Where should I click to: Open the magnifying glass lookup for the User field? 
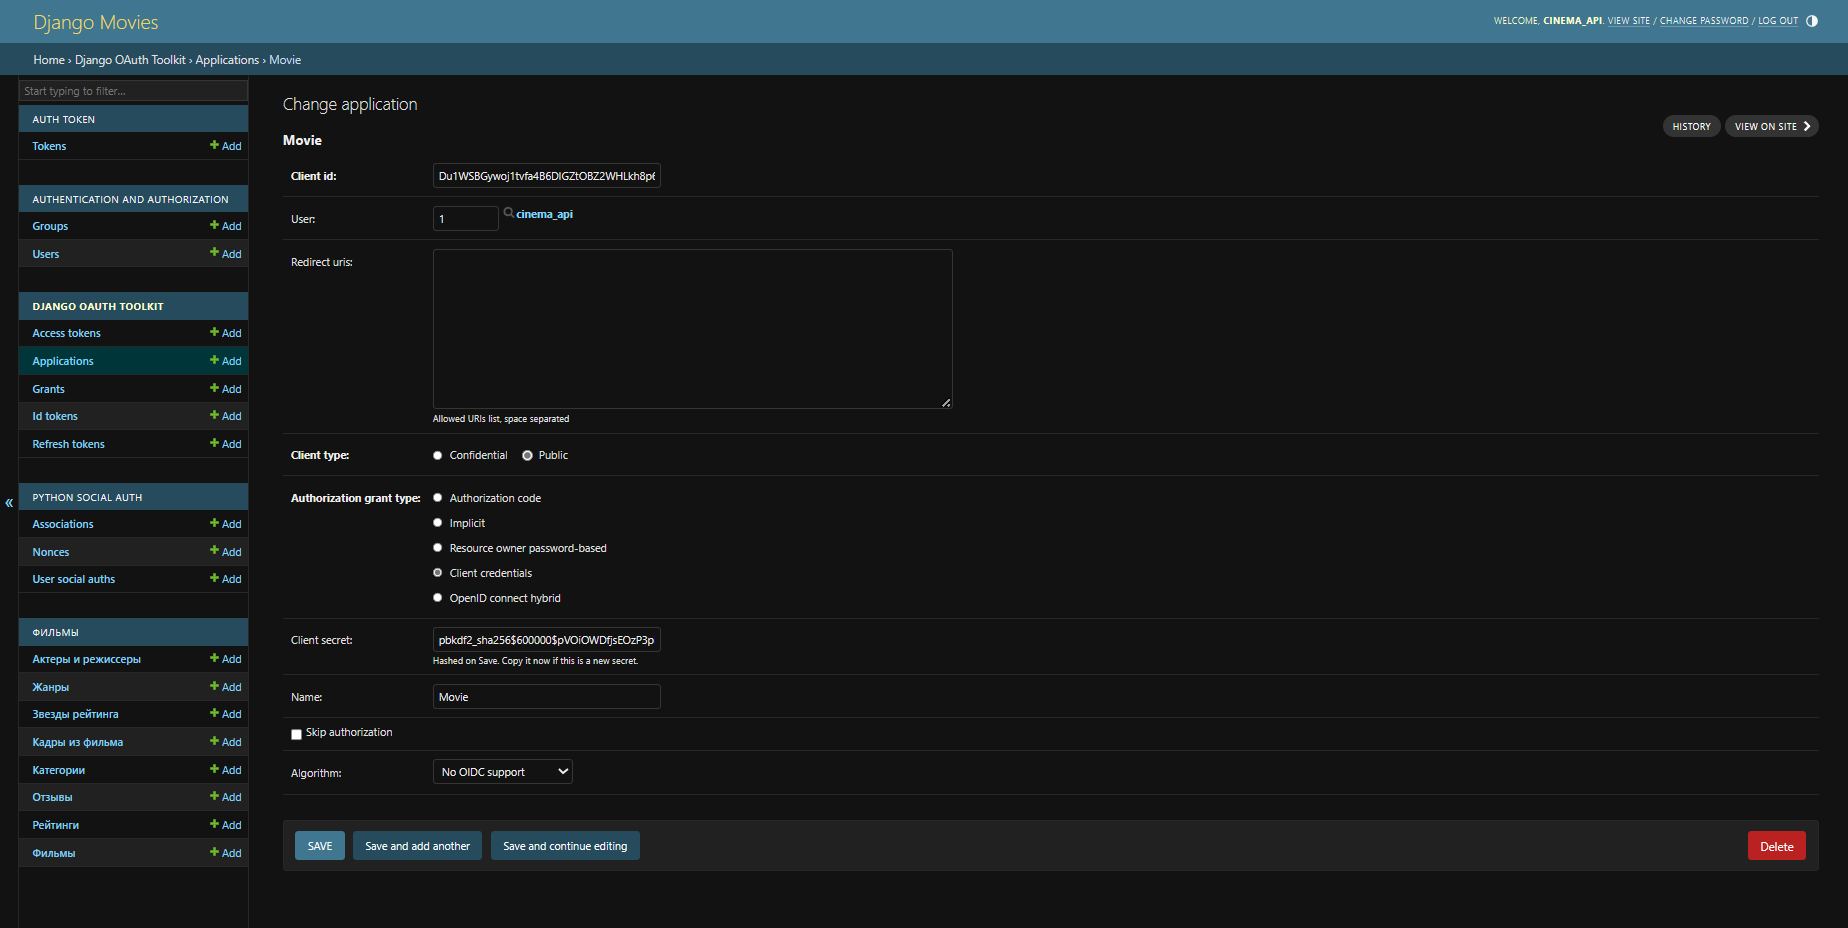508,212
